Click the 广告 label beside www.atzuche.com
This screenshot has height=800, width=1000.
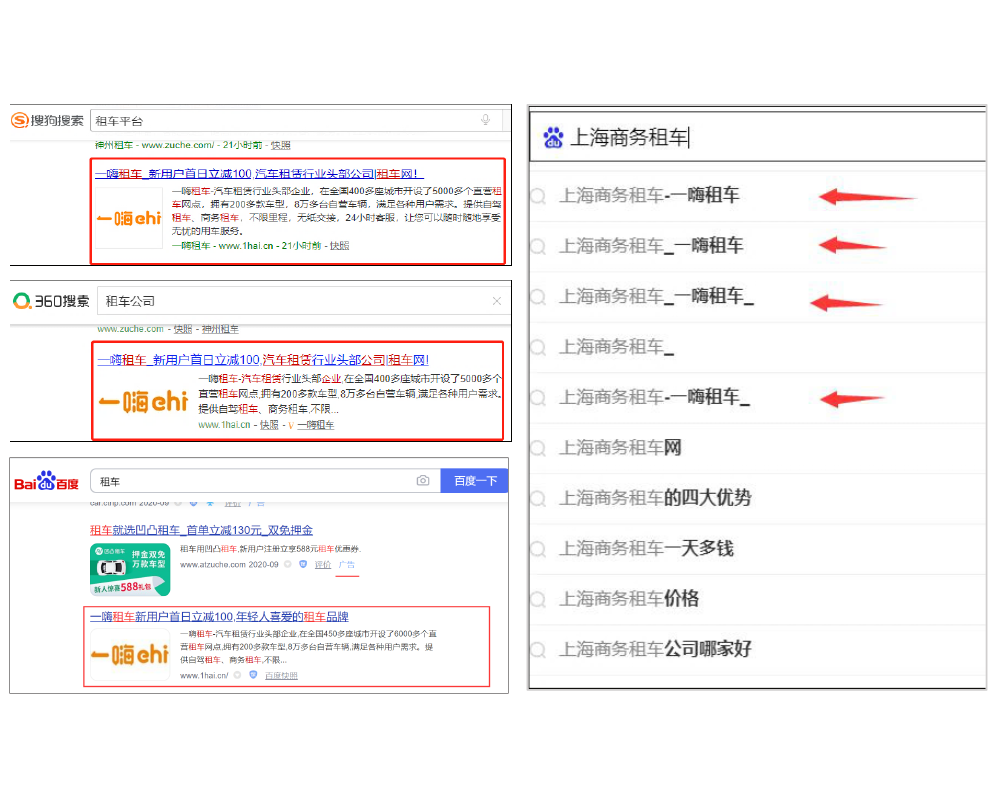click(347, 565)
